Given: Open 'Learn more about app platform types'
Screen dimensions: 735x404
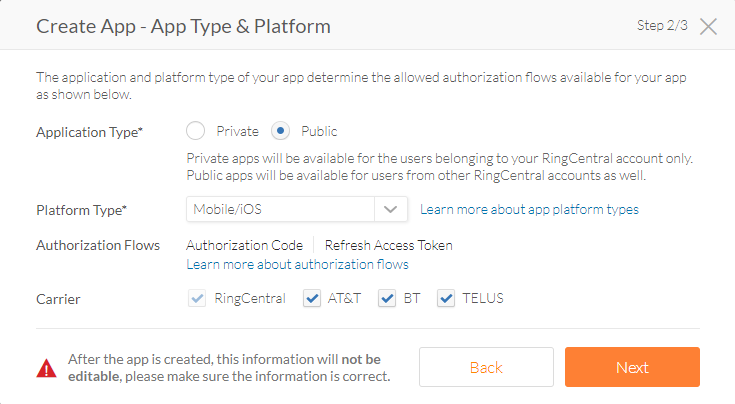Looking at the screenshot, I should point(529,209).
